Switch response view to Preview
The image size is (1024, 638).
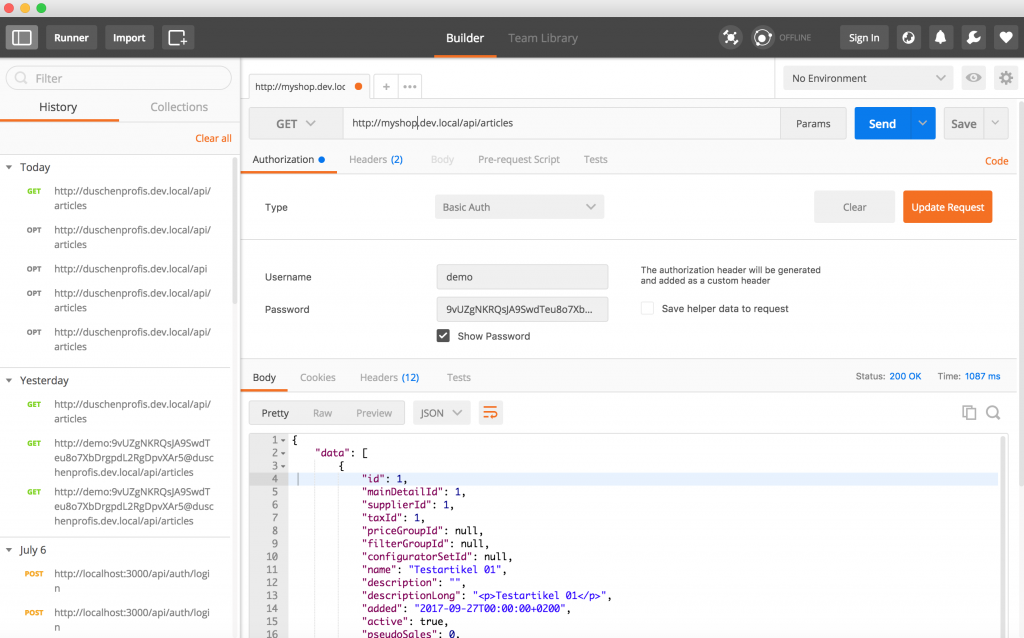[374, 413]
